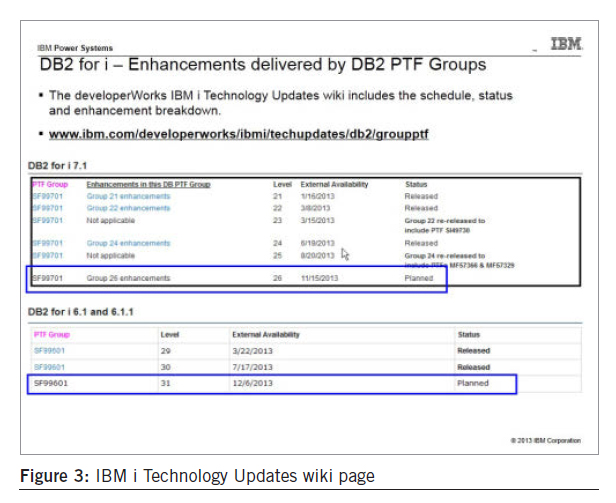This screenshot has width=616, height=503.
Task: Click the pink 'PTF Group' header in the 7.1 table
Action: [50, 184]
